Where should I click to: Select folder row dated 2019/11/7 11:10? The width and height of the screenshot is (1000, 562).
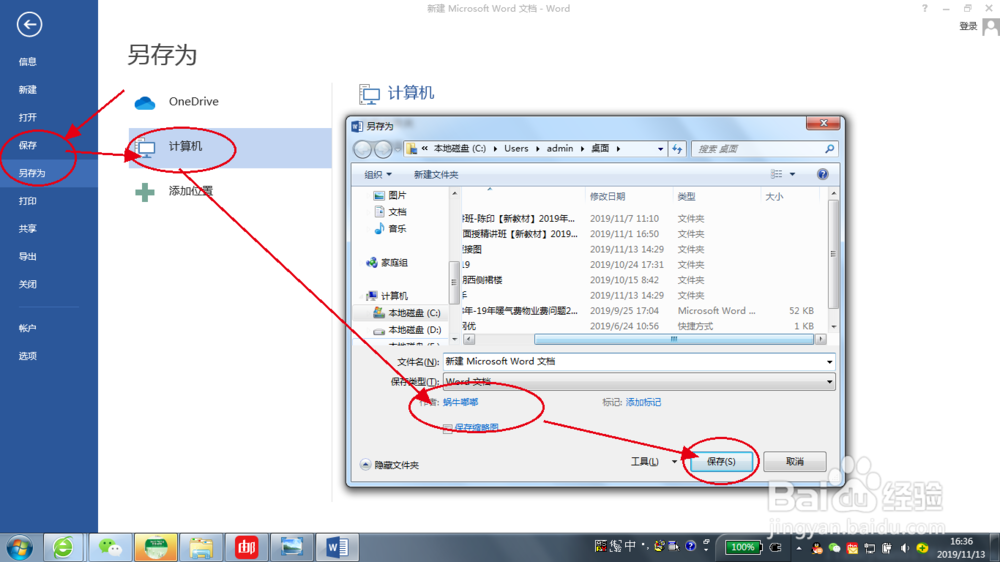click(643, 218)
